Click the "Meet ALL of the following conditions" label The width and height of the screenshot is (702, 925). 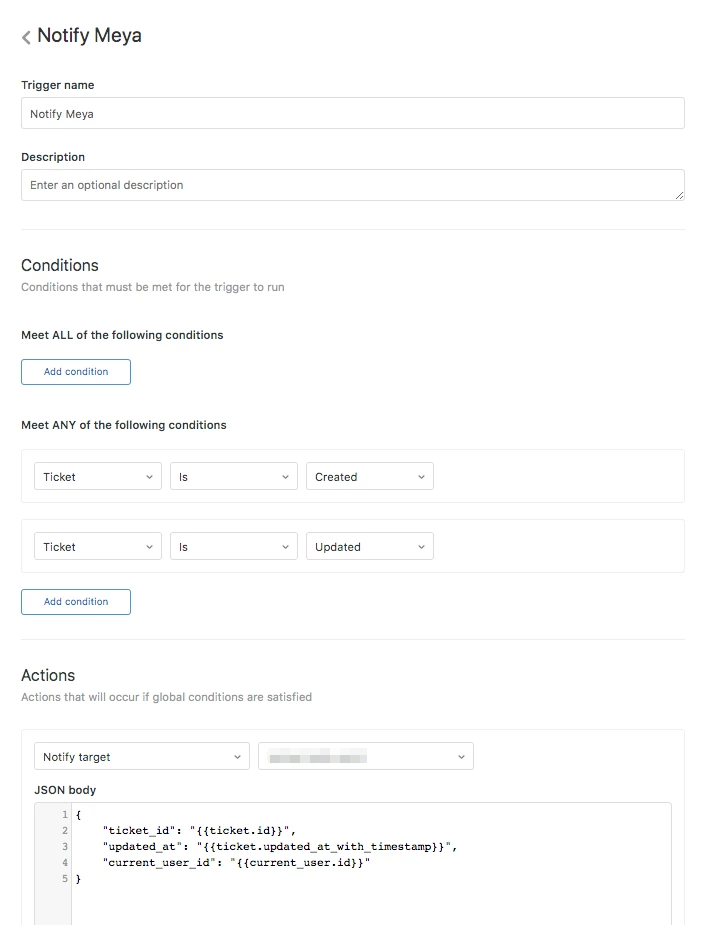(x=122, y=334)
